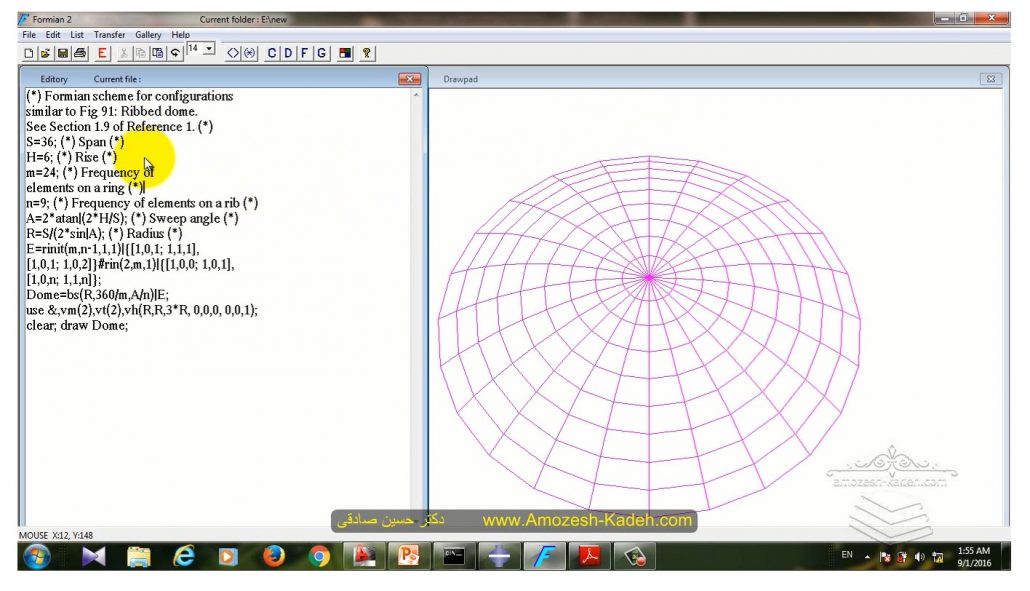This screenshot has width=1030, height=591.
Task: Click the Open file toolbar icon
Action: 45,53
